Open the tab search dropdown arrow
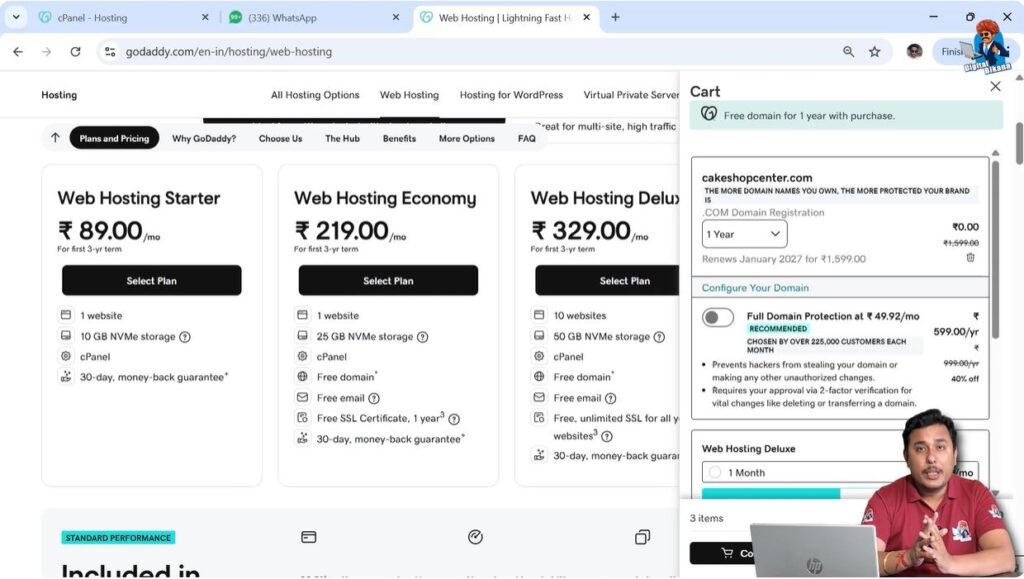The height and width of the screenshot is (579, 1024). 16,18
